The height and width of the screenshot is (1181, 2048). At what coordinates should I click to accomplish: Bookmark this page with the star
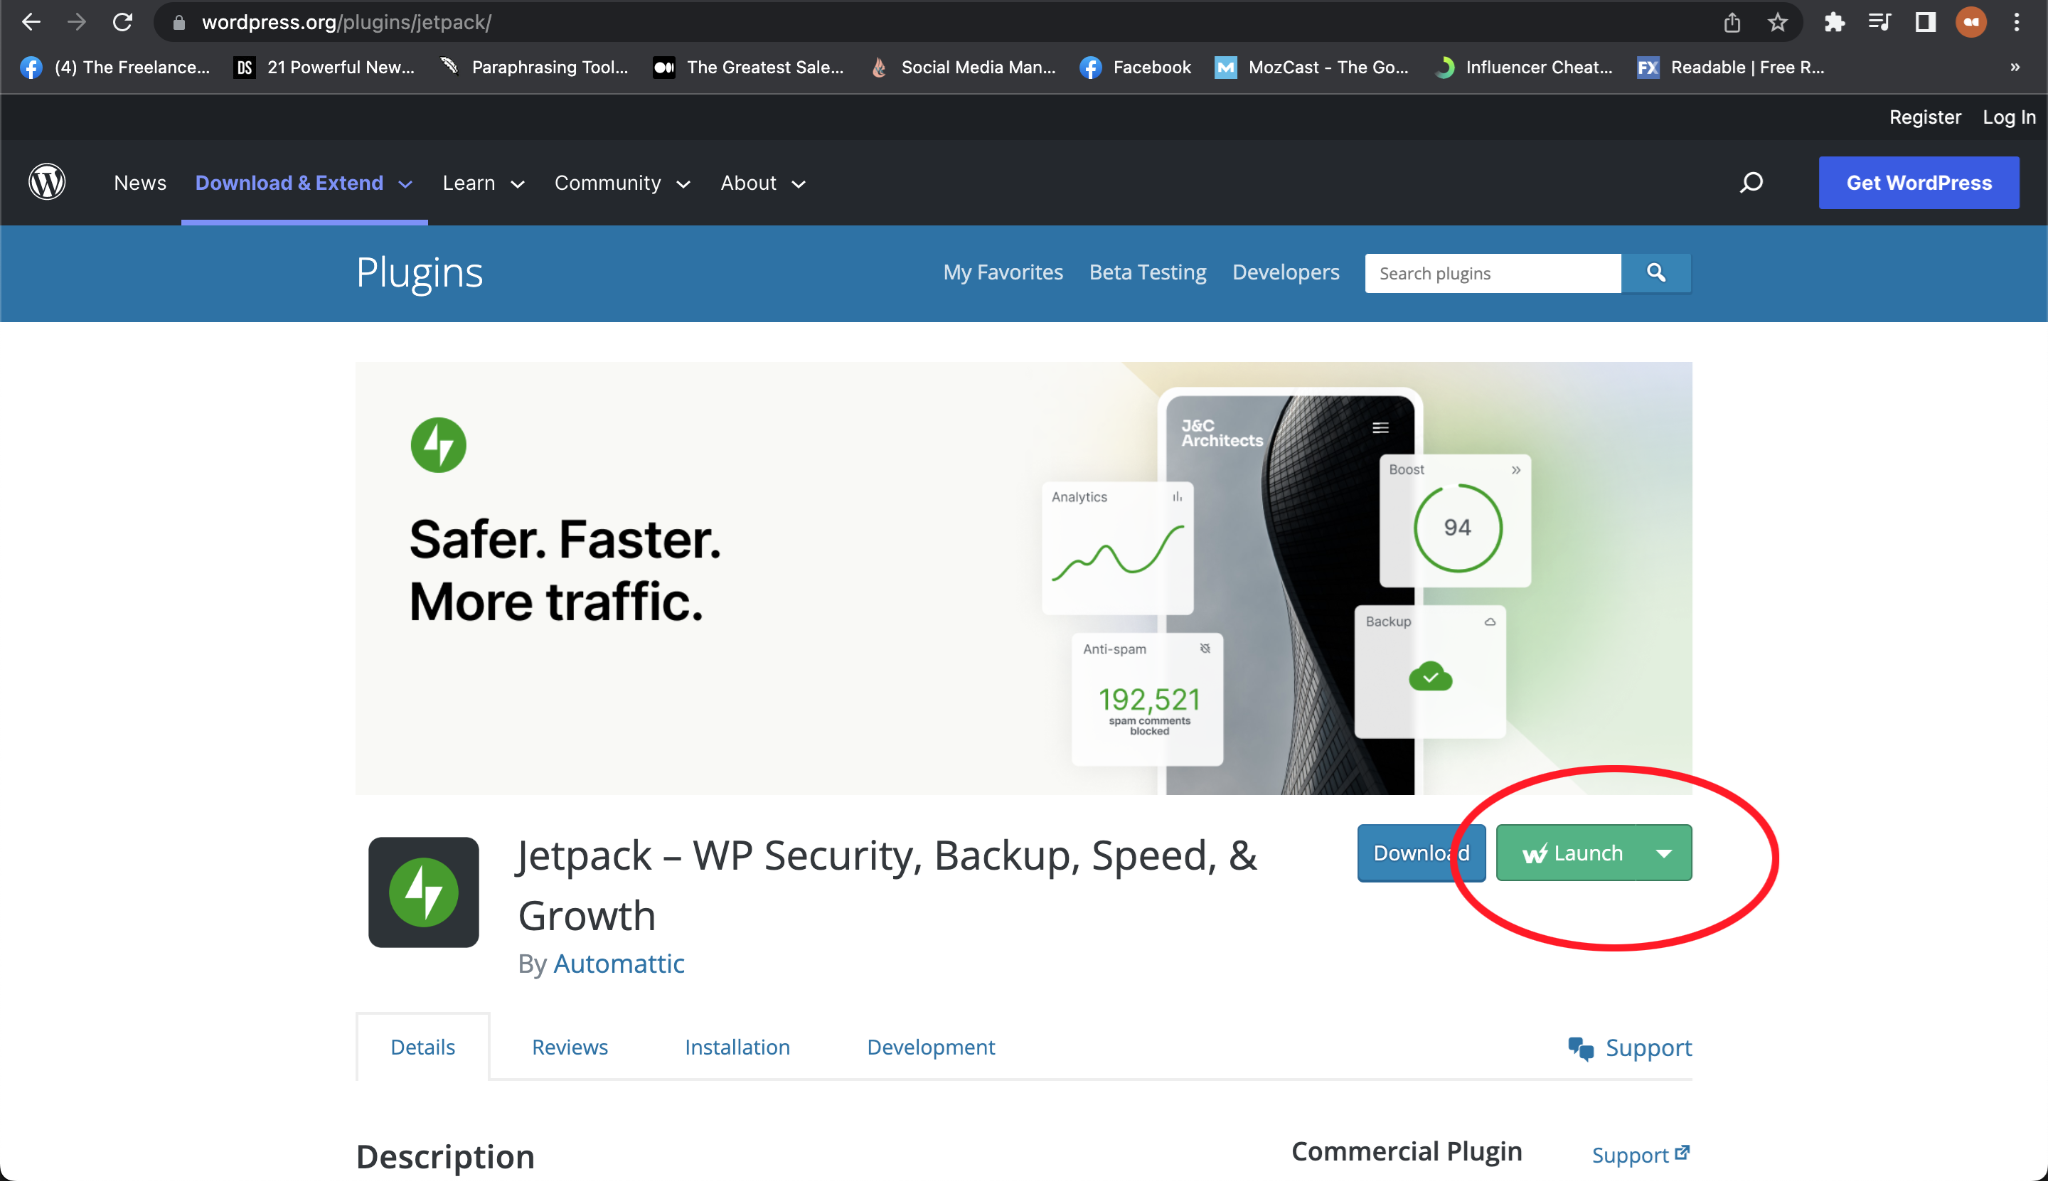tap(1777, 22)
